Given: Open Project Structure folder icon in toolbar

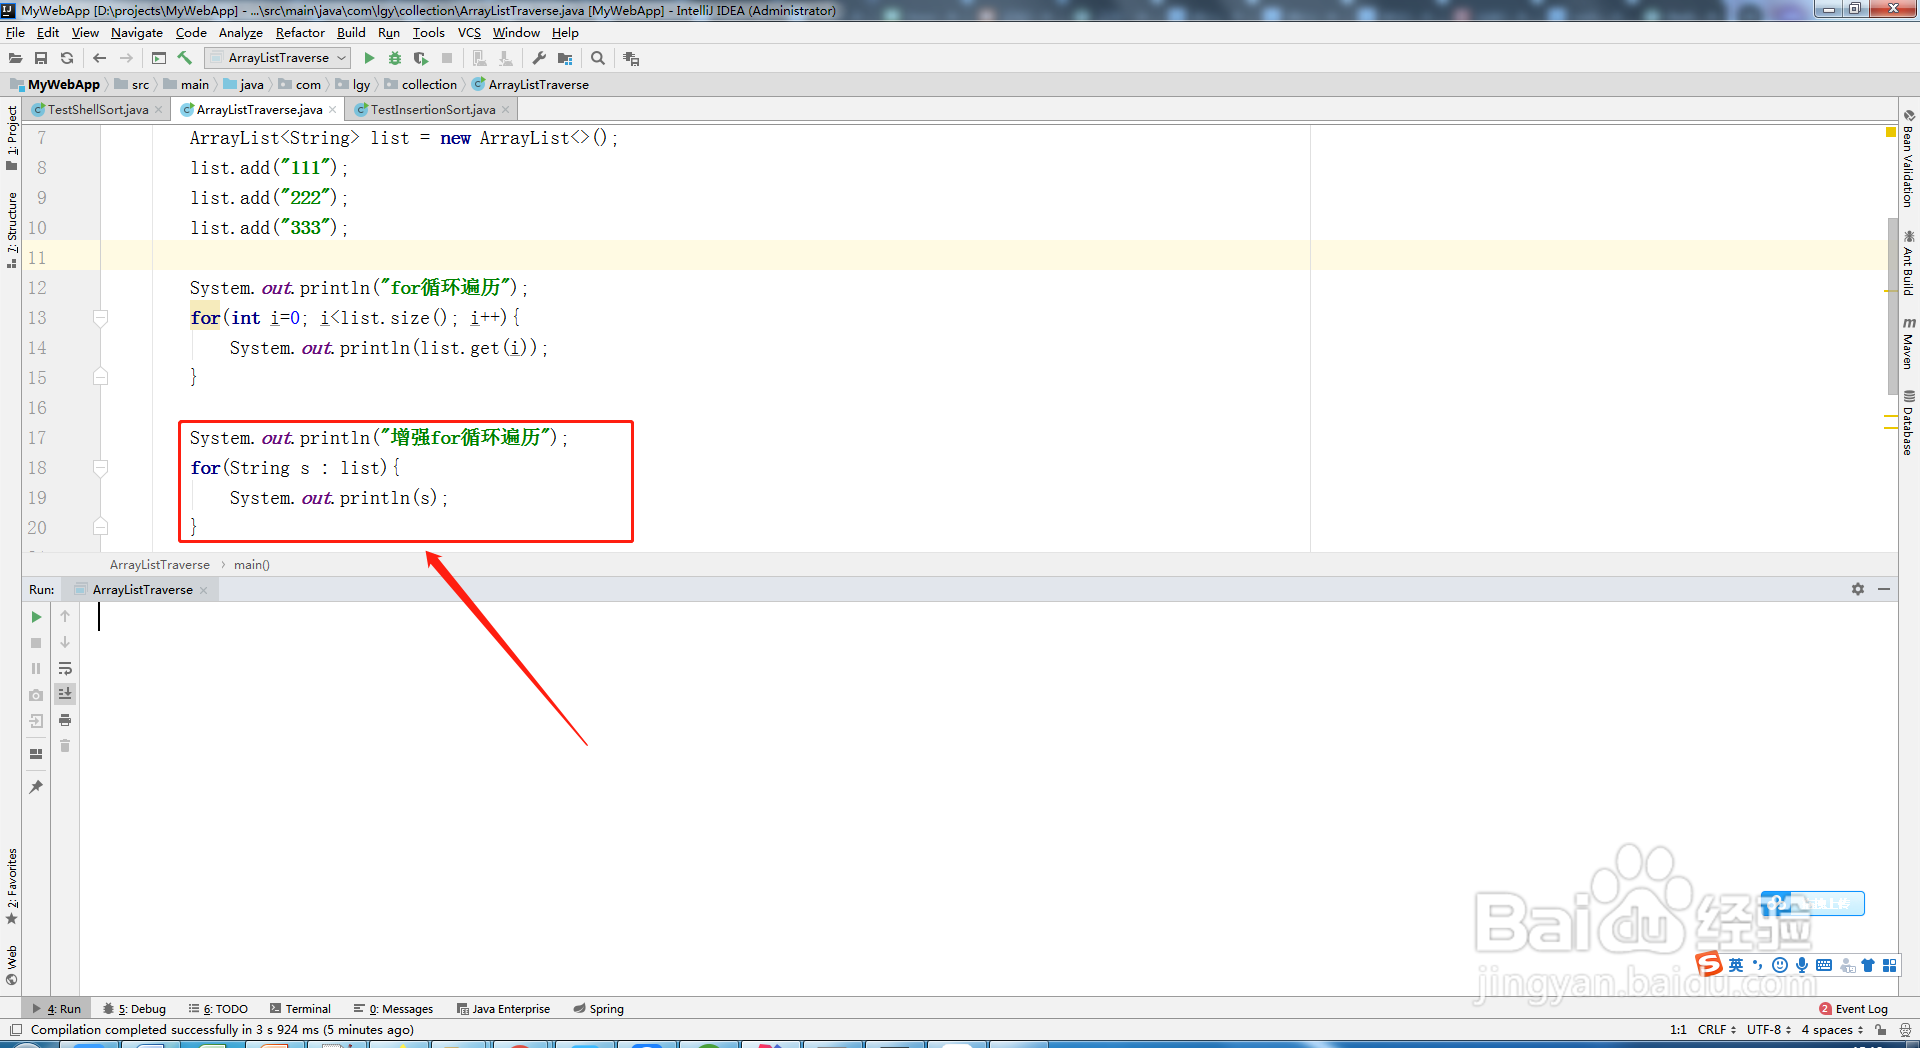Looking at the screenshot, I should coord(565,58).
